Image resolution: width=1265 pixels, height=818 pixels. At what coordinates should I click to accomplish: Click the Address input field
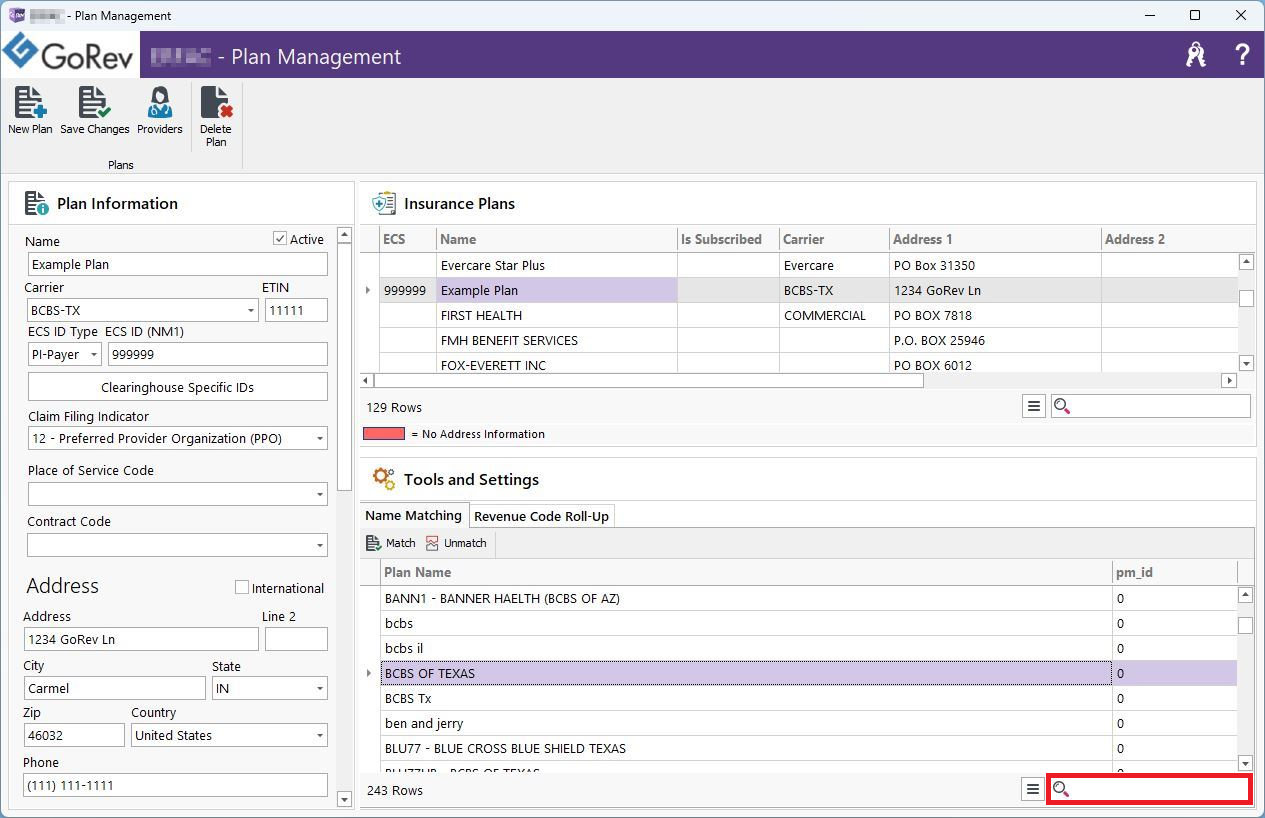[x=141, y=639]
